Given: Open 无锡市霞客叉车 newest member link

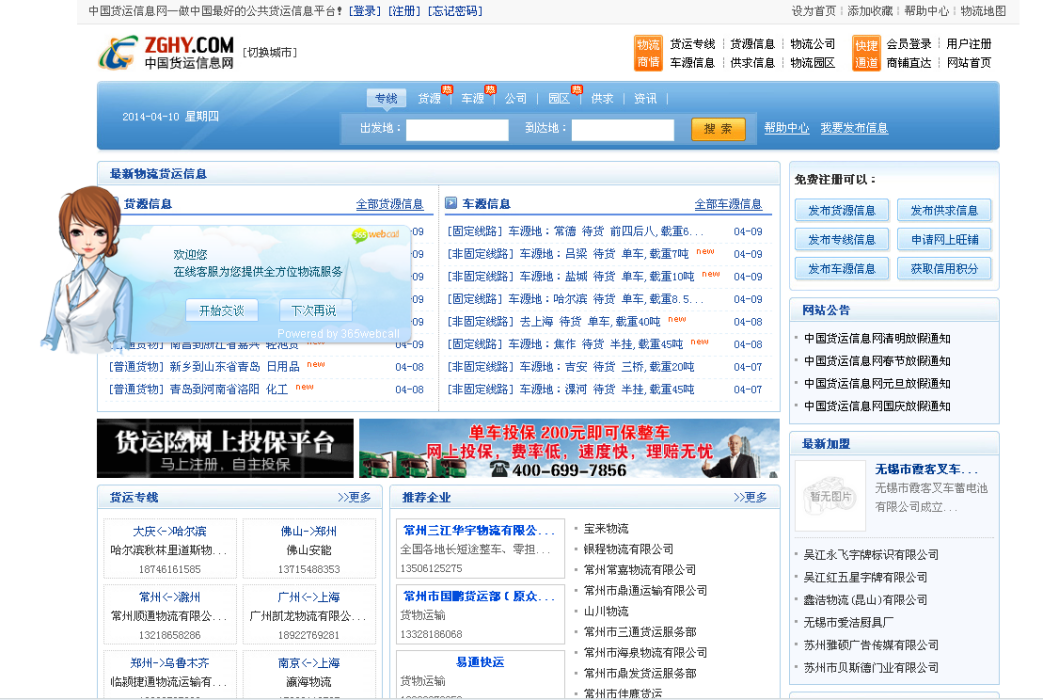Looking at the screenshot, I should [927, 469].
